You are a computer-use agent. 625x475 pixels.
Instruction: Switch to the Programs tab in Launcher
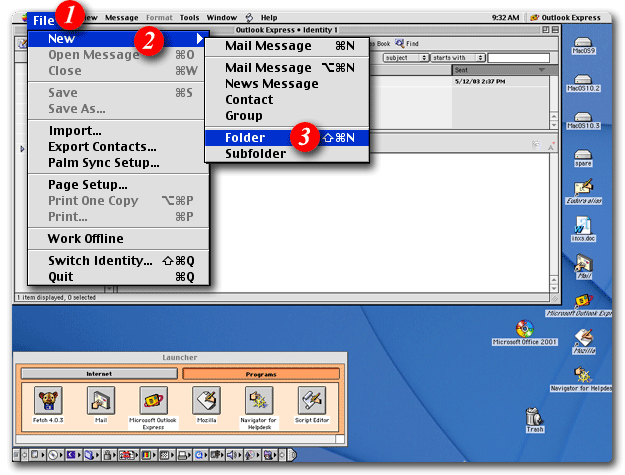[x=260, y=374]
